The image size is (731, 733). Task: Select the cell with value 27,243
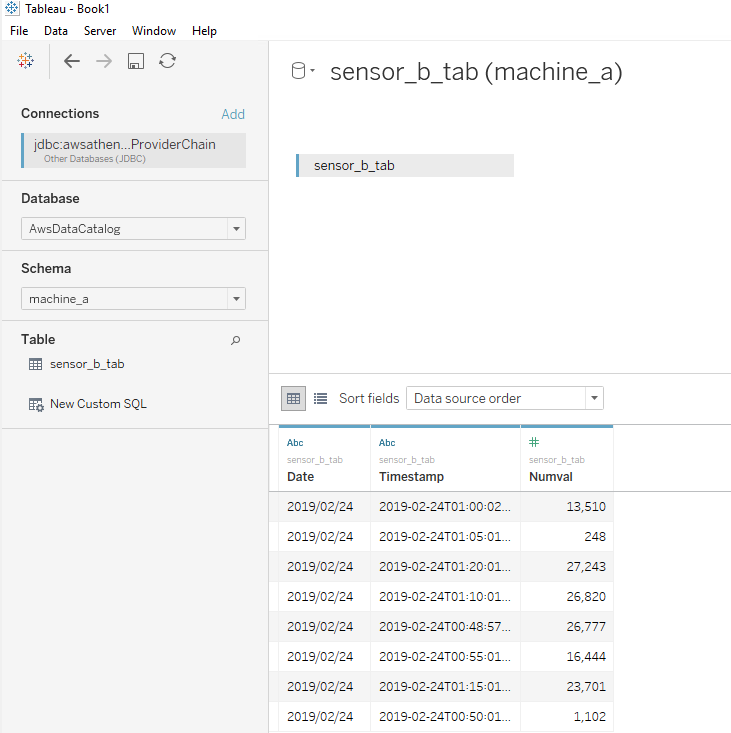pyautogui.click(x=567, y=567)
